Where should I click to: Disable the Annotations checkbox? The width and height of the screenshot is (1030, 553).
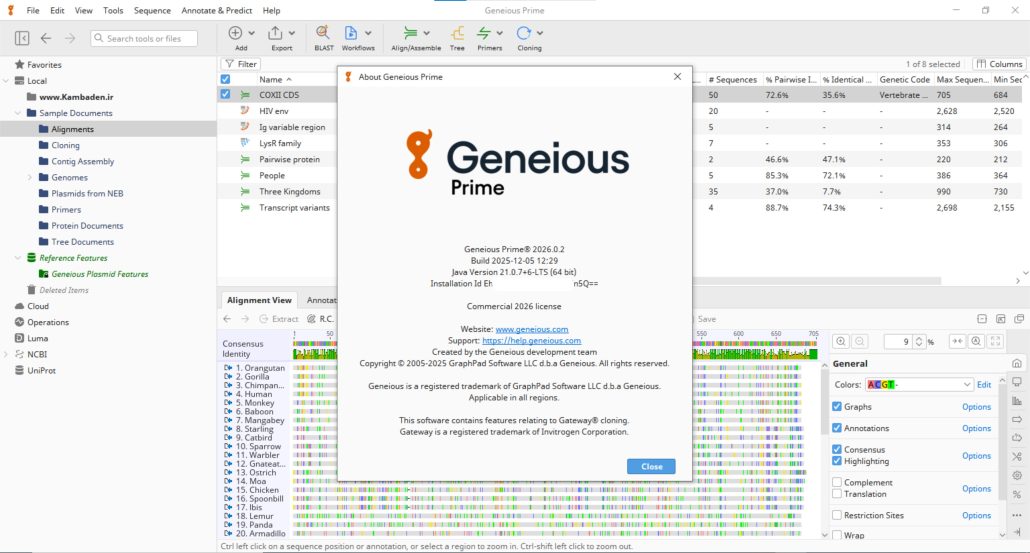837,428
